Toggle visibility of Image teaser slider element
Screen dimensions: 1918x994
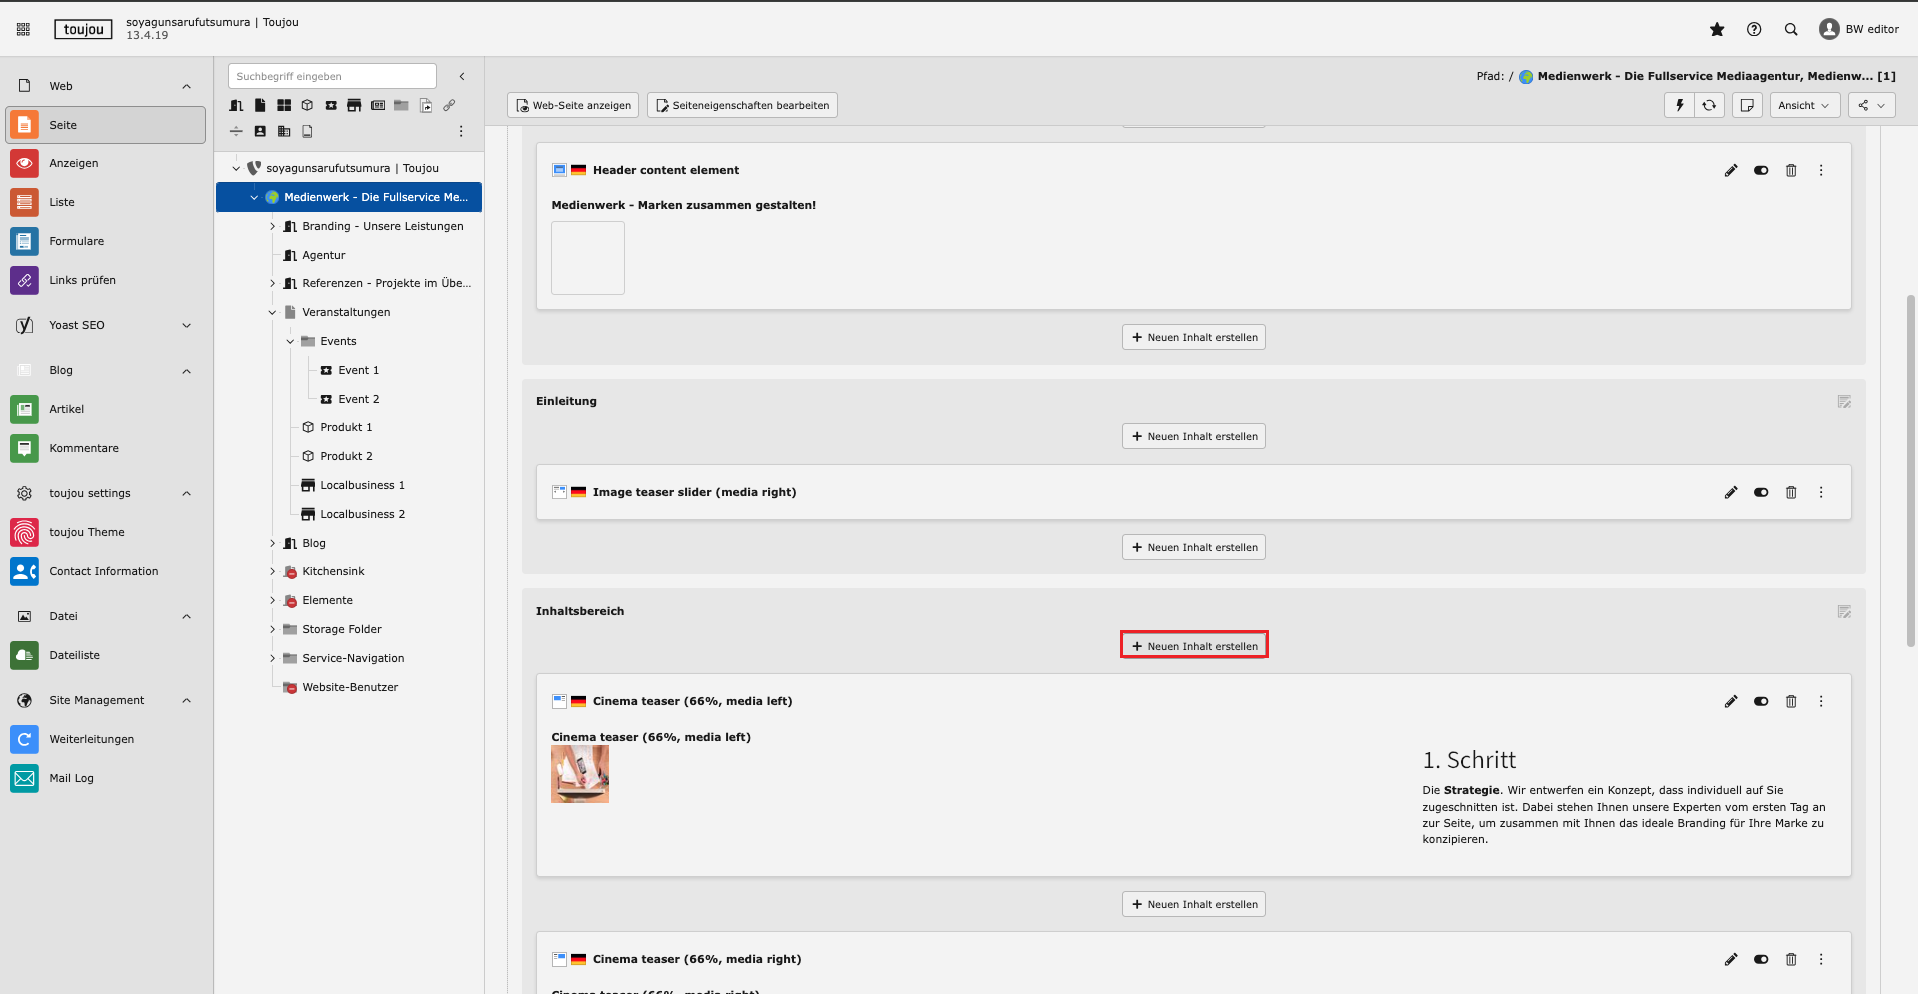pyautogui.click(x=1761, y=493)
